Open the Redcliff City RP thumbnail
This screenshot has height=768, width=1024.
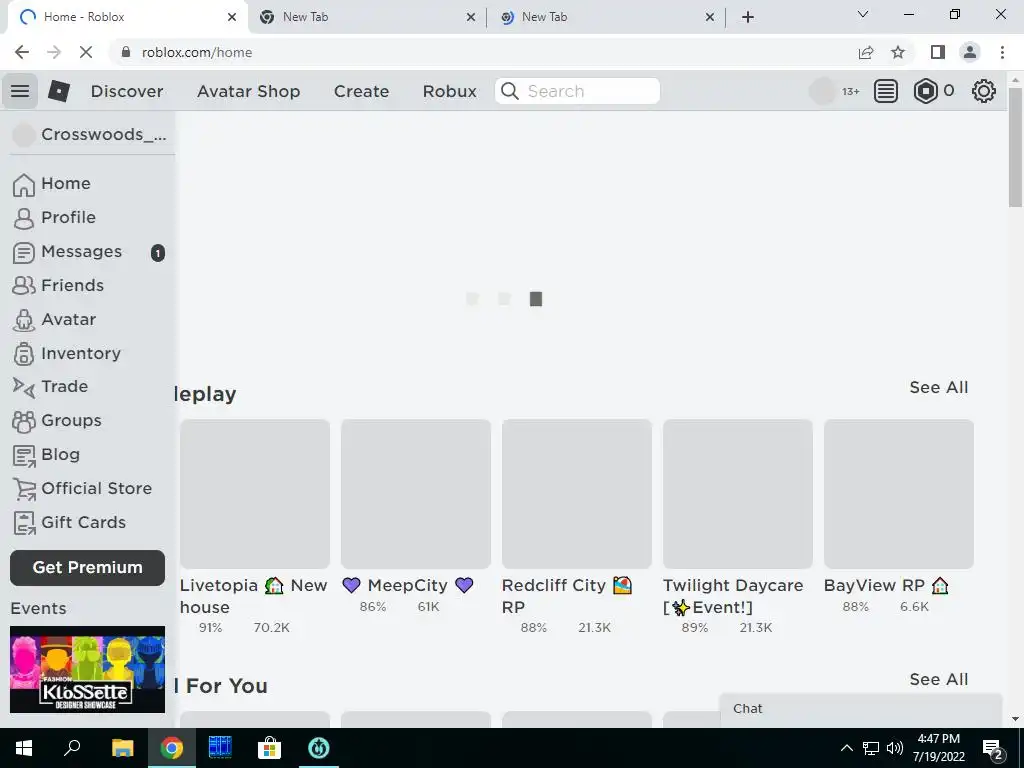coord(577,494)
